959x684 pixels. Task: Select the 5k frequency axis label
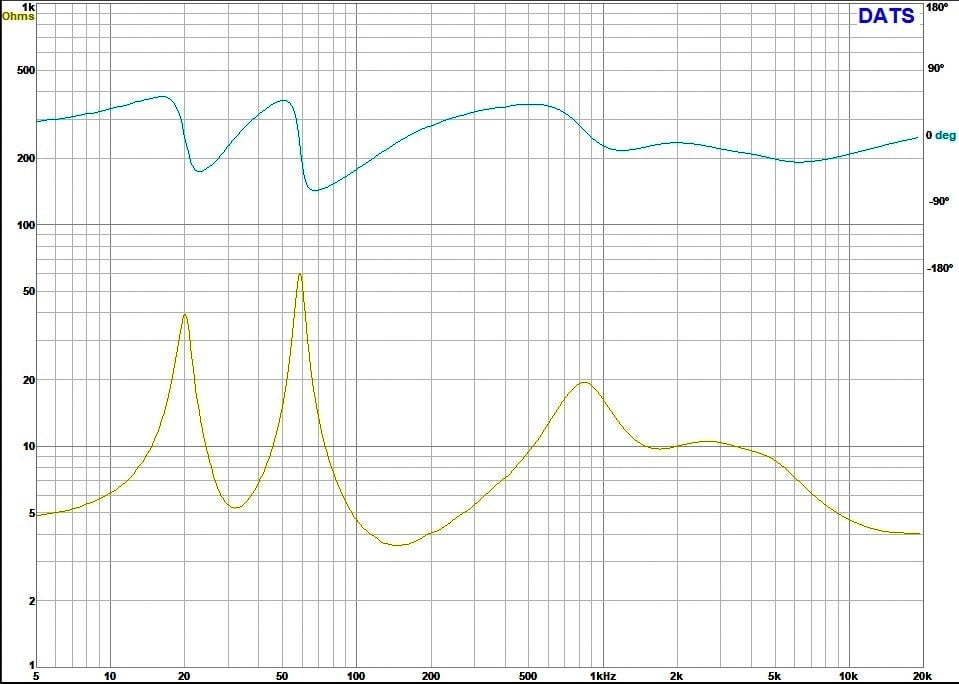coord(774,676)
